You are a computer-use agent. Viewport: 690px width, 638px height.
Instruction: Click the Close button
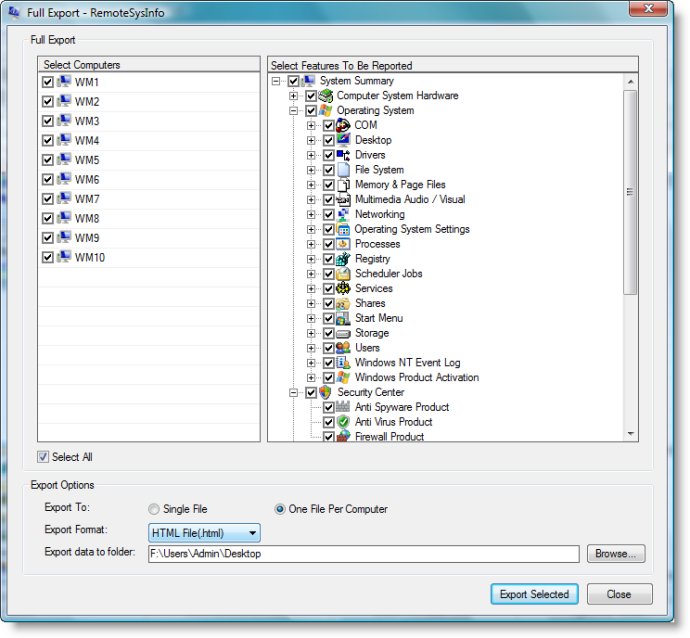tap(619, 594)
